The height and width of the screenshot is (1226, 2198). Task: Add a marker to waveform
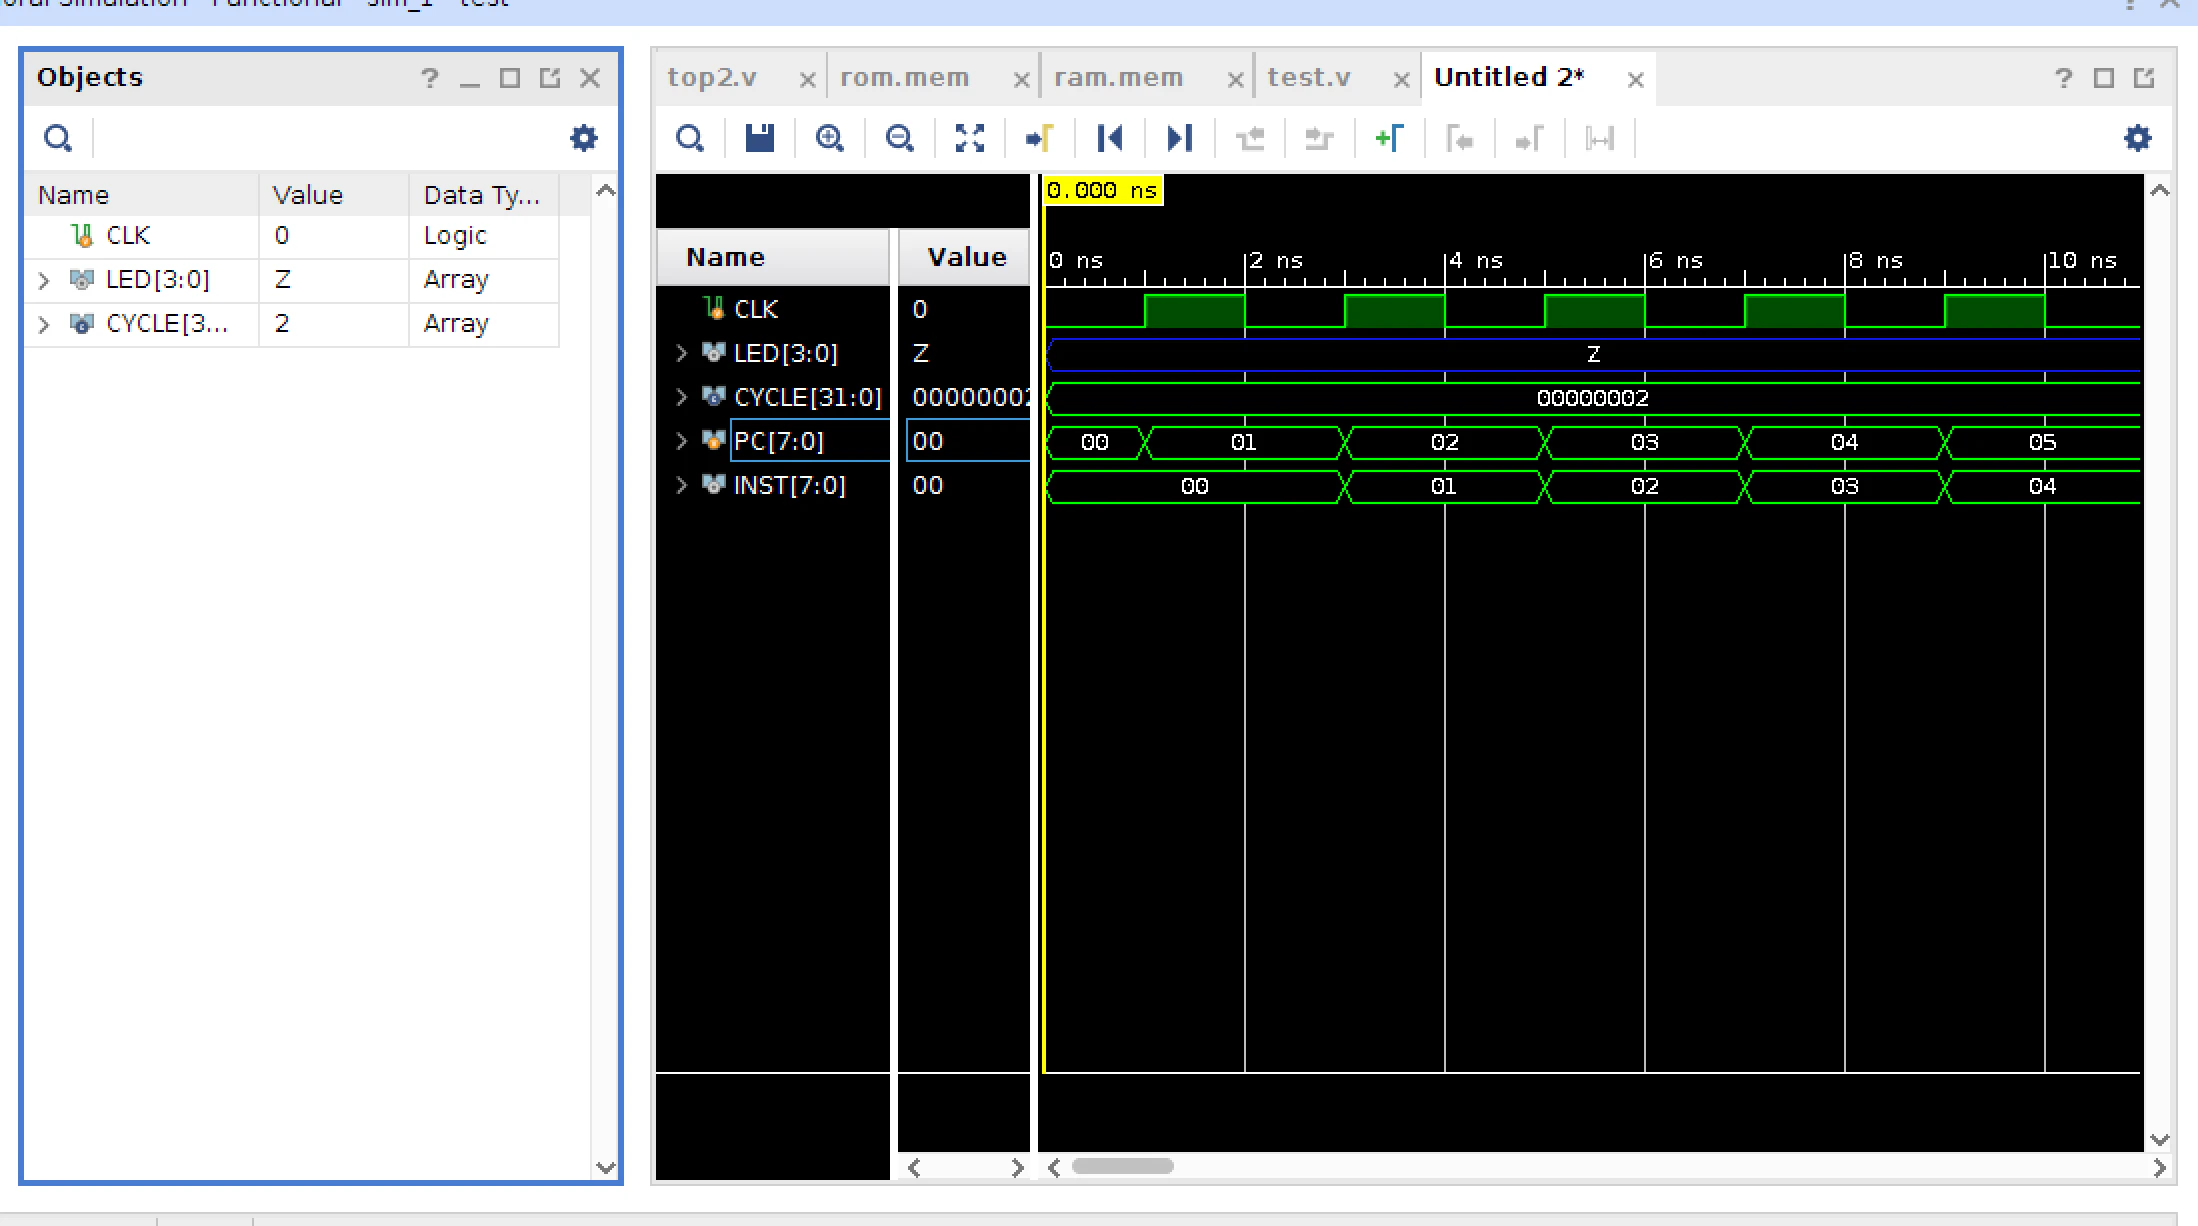1390,138
